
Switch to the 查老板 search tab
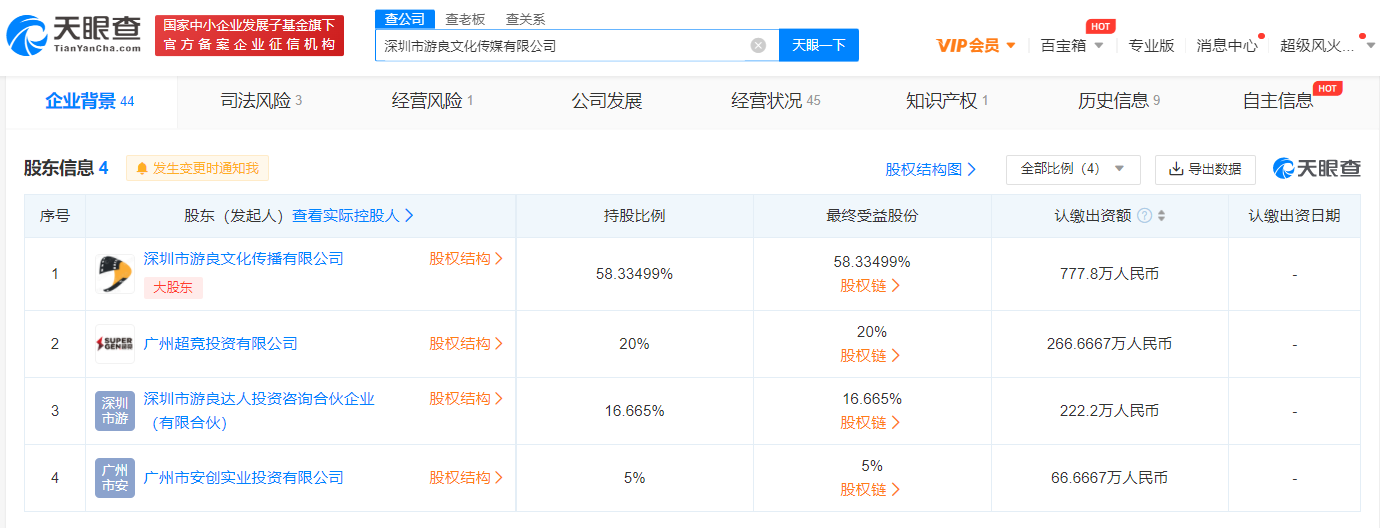(x=465, y=19)
